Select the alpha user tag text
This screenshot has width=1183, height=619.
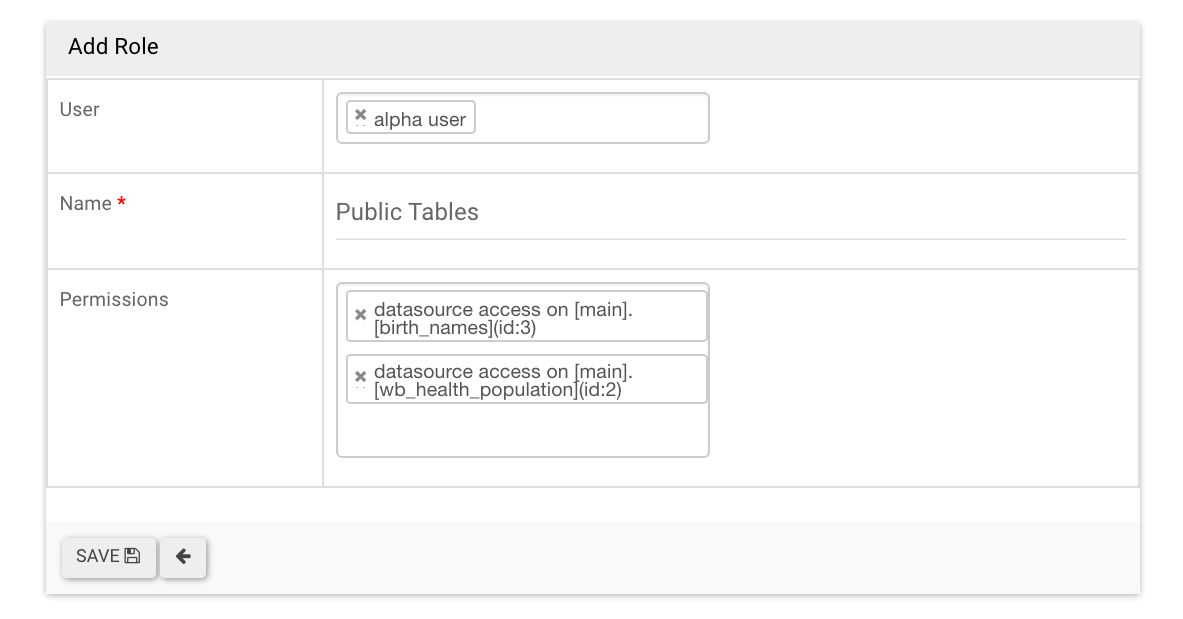(420, 120)
